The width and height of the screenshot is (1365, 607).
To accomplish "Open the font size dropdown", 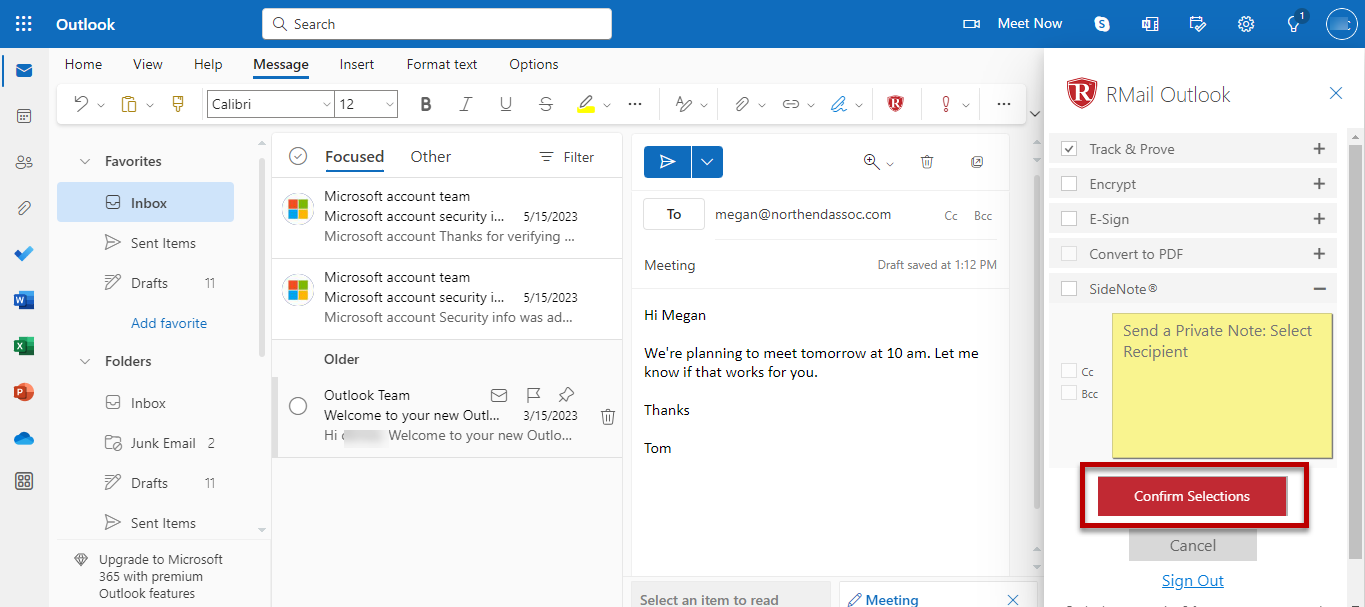I will (x=389, y=103).
